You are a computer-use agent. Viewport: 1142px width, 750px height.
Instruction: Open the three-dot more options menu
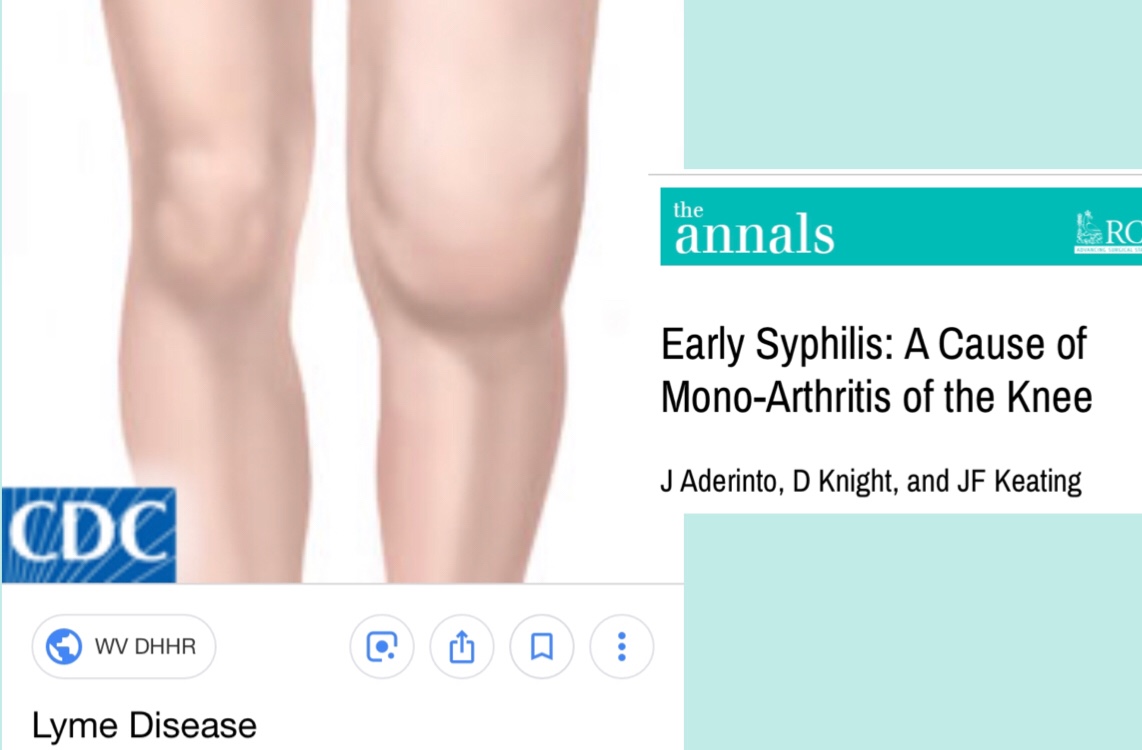[x=622, y=647]
